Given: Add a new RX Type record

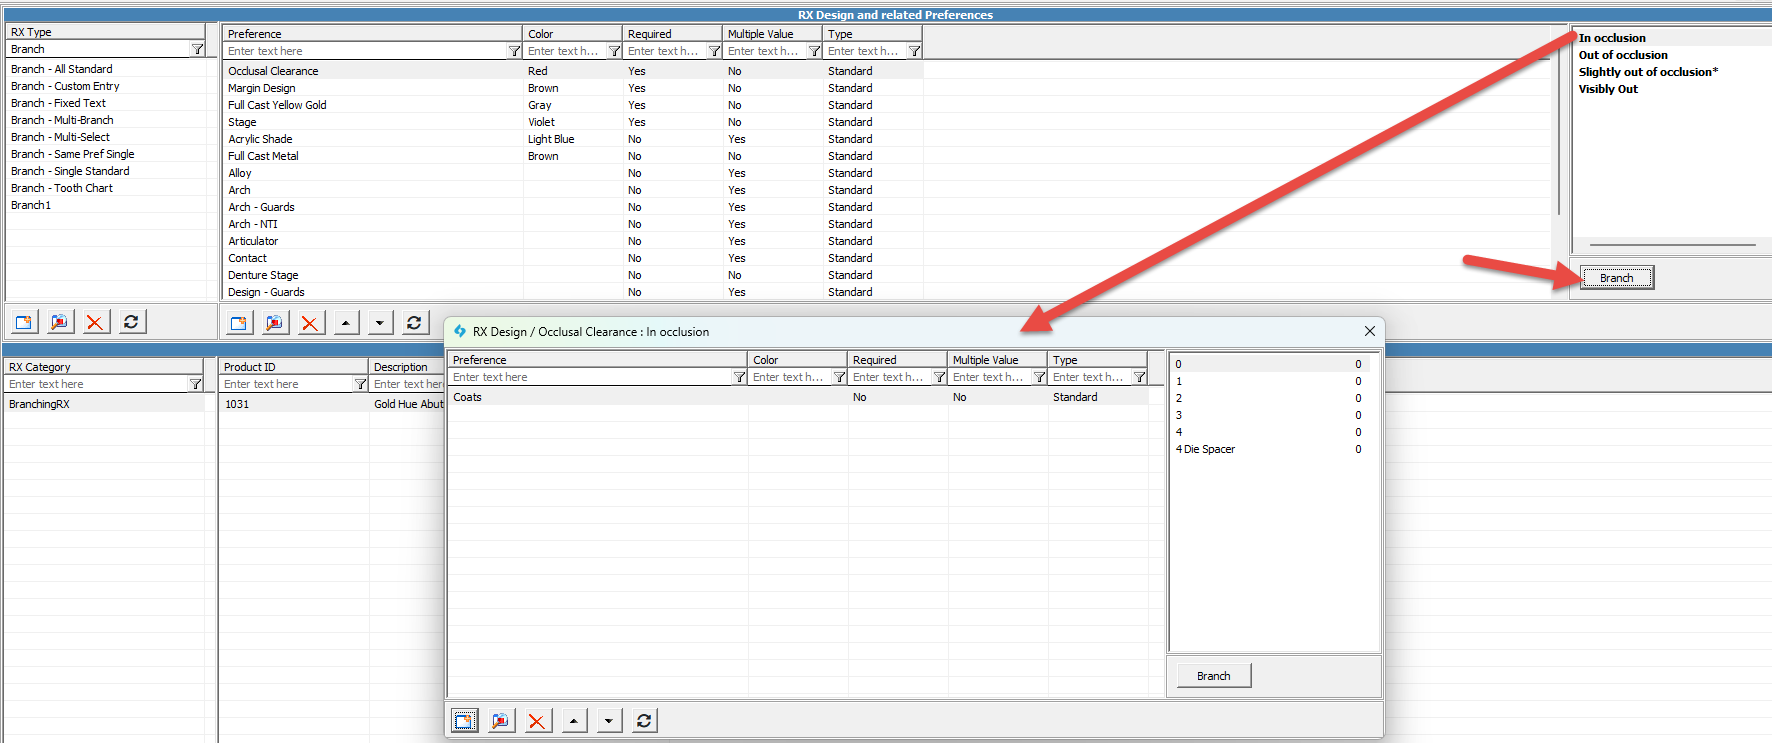Looking at the screenshot, I should point(24,322).
